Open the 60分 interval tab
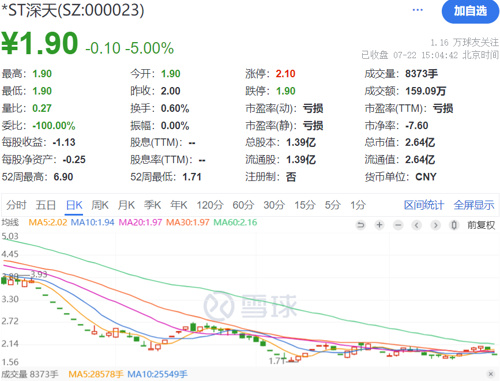Viewport: 500px width, 381px height. [x=243, y=205]
